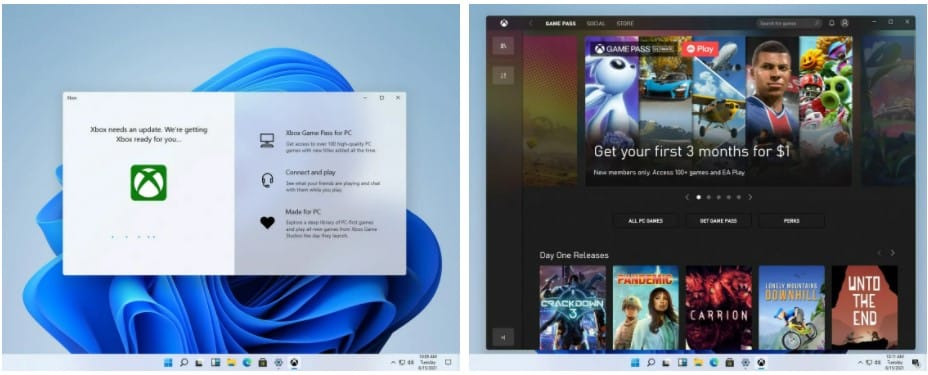Click 'Day One Releases' section heading

573,256
